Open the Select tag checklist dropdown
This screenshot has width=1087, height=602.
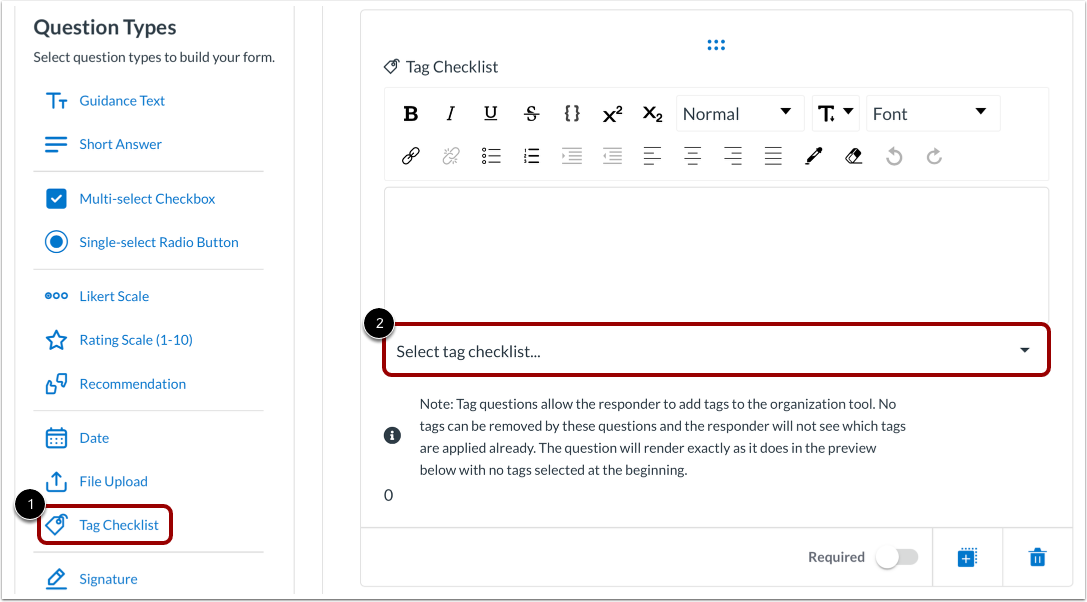[716, 349]
